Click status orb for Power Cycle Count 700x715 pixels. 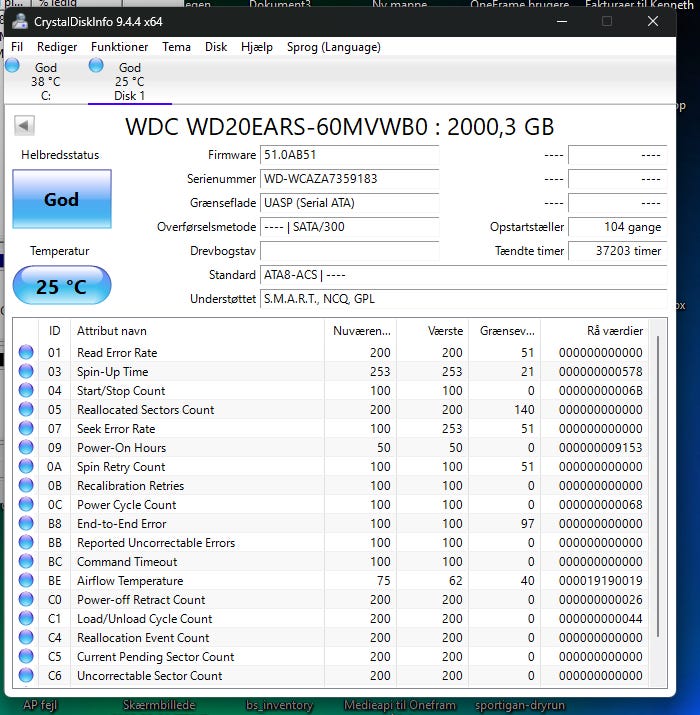click(26, 504)
